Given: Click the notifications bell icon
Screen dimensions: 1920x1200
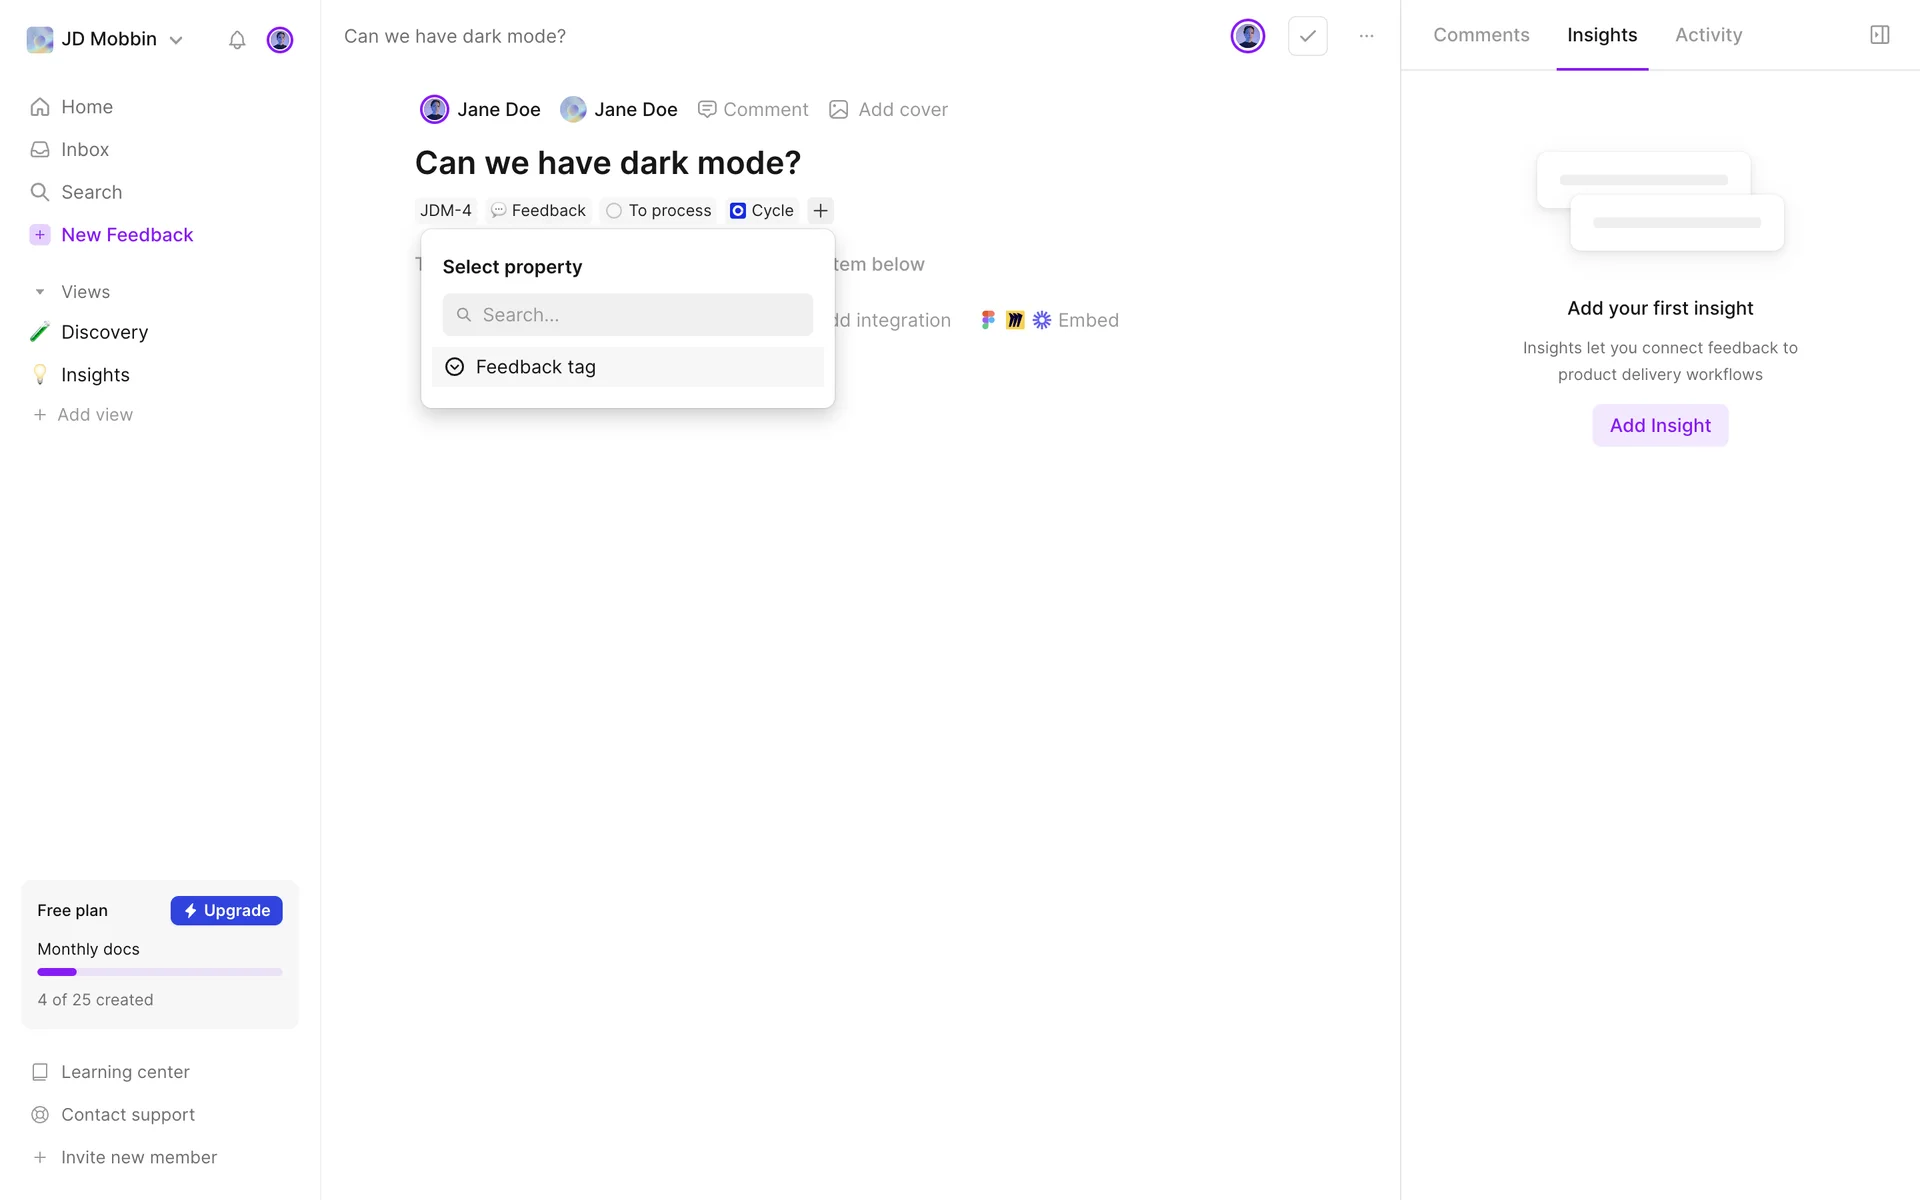Looking at the screenshot, I should tap(237, 40).
